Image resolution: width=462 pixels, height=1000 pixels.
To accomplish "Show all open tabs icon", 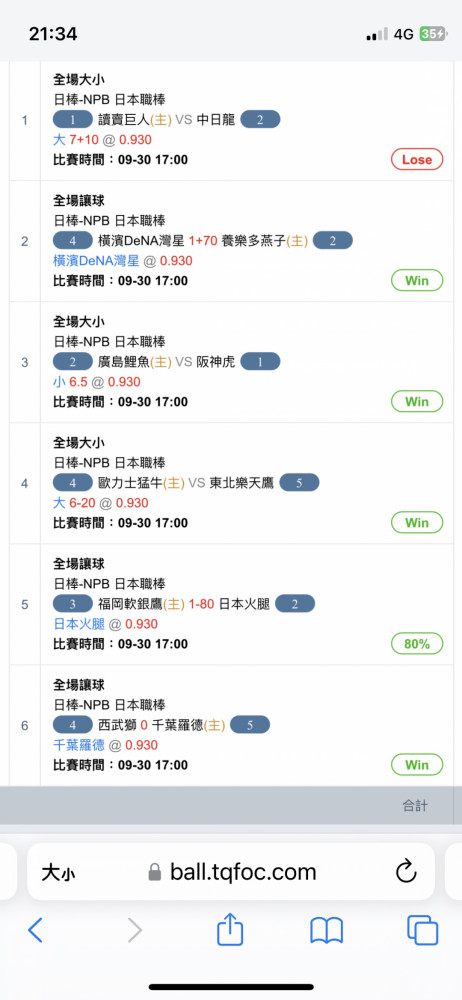I will (422, 930).
